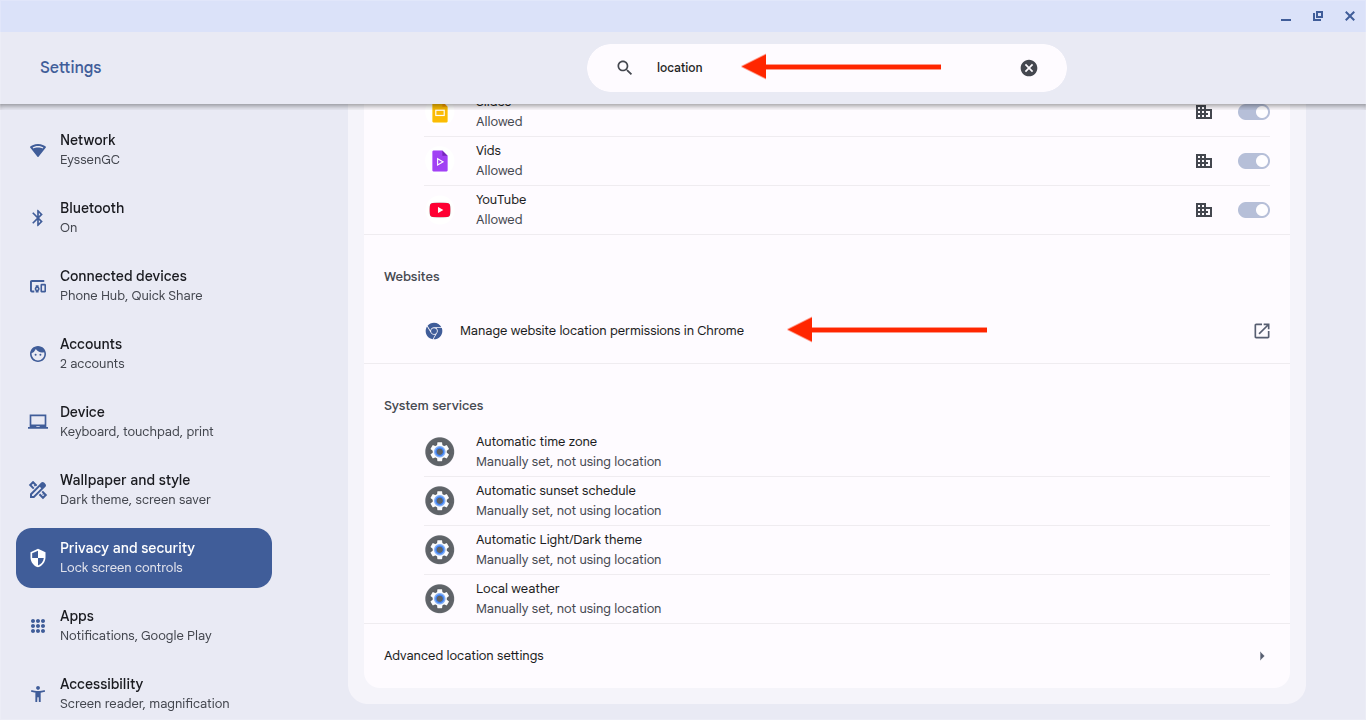Viewport: 1366px width, 720px height.
Task: Click the Automatic time zone gear icon
Action: [x=440, y=452]
